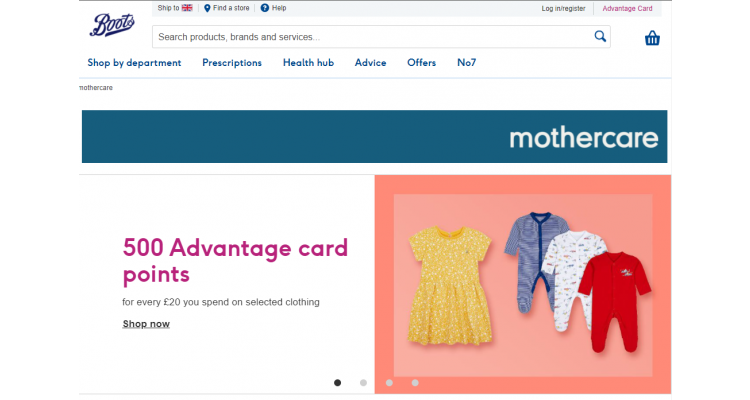Image resolution: width=750 pixels, height=400 pixels.
Task: Select the third carousel dot
Action: tap(389, 383)
